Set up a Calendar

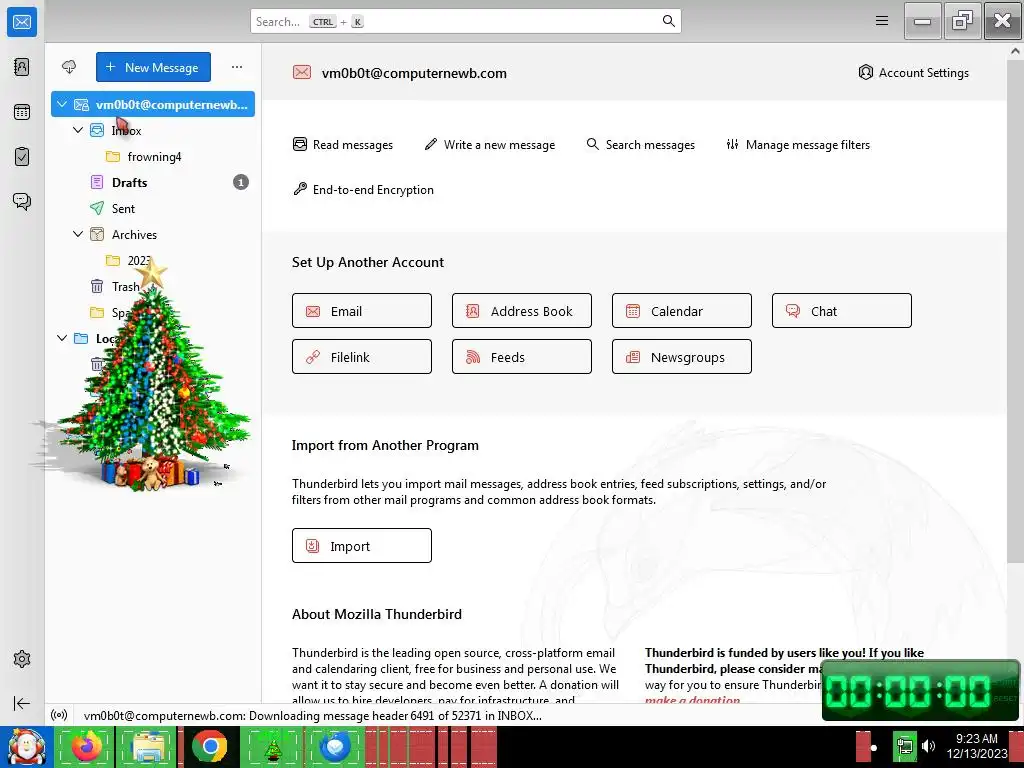pyautogui.click(x=682, y=311)
